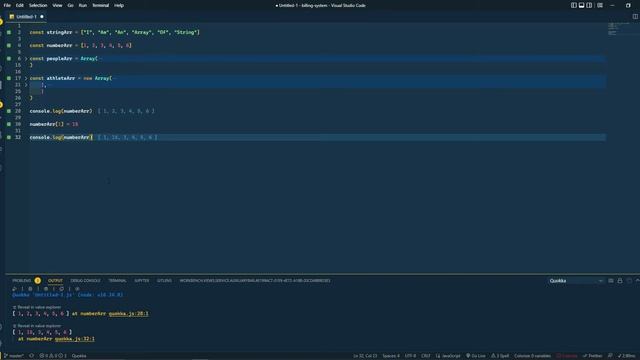
Task: Click first Reveal in value explorer link
Action: [x=37, y=307]
